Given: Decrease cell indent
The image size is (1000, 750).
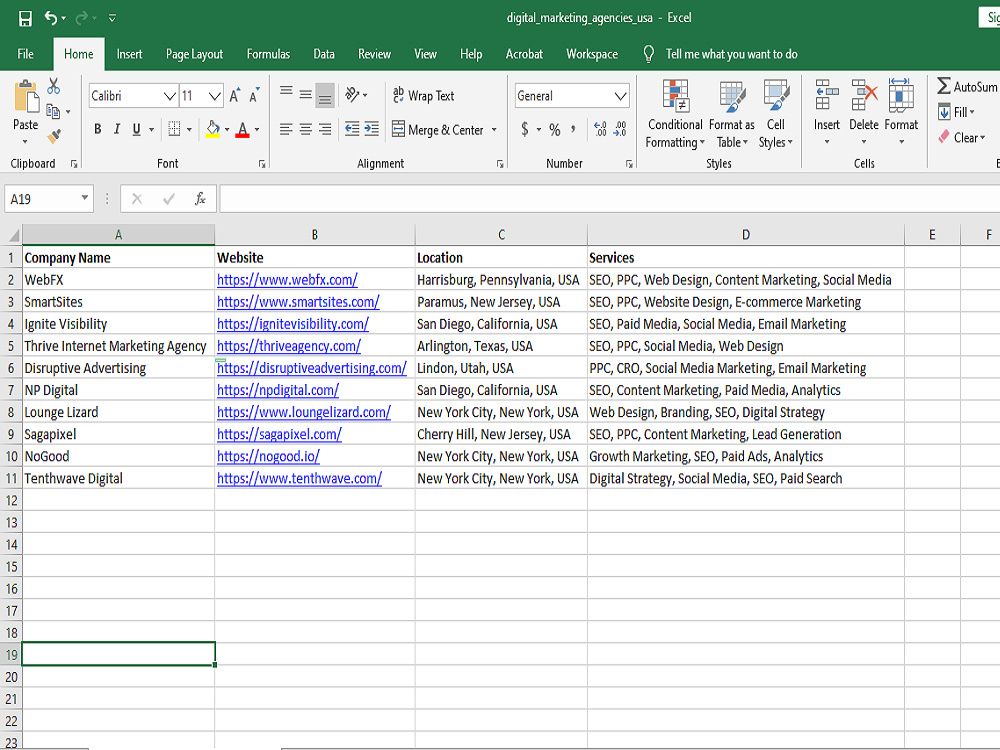Looking at the screenshot, I should [352, 129].
